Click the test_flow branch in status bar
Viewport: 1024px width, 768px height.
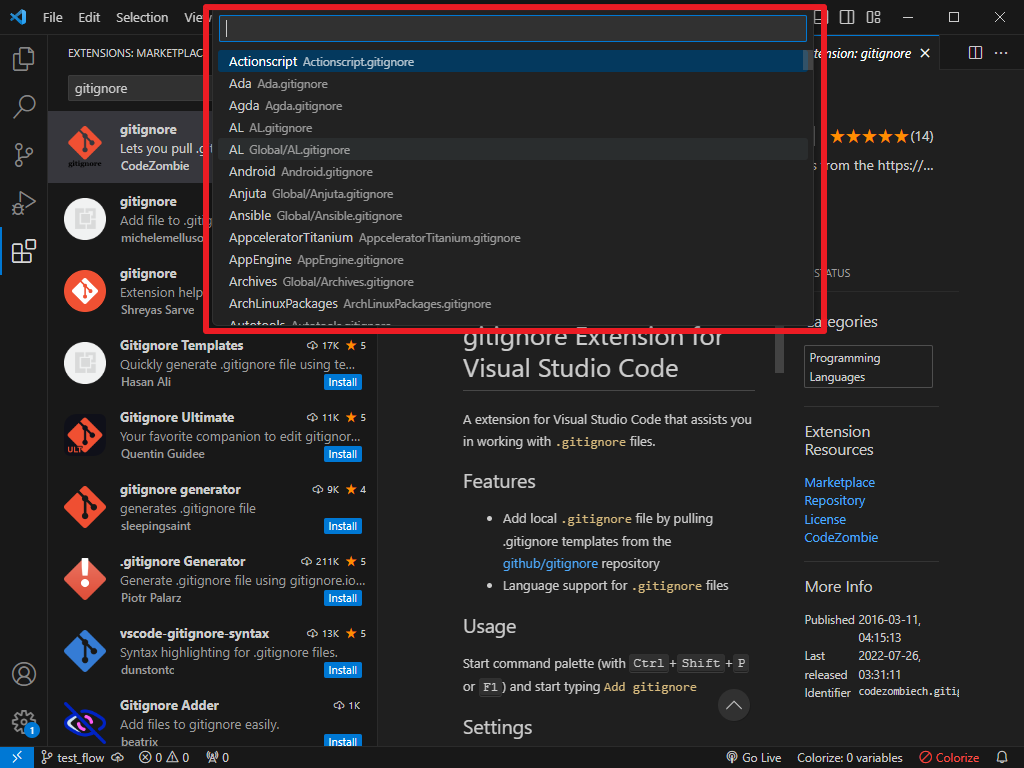pos(73,758)
